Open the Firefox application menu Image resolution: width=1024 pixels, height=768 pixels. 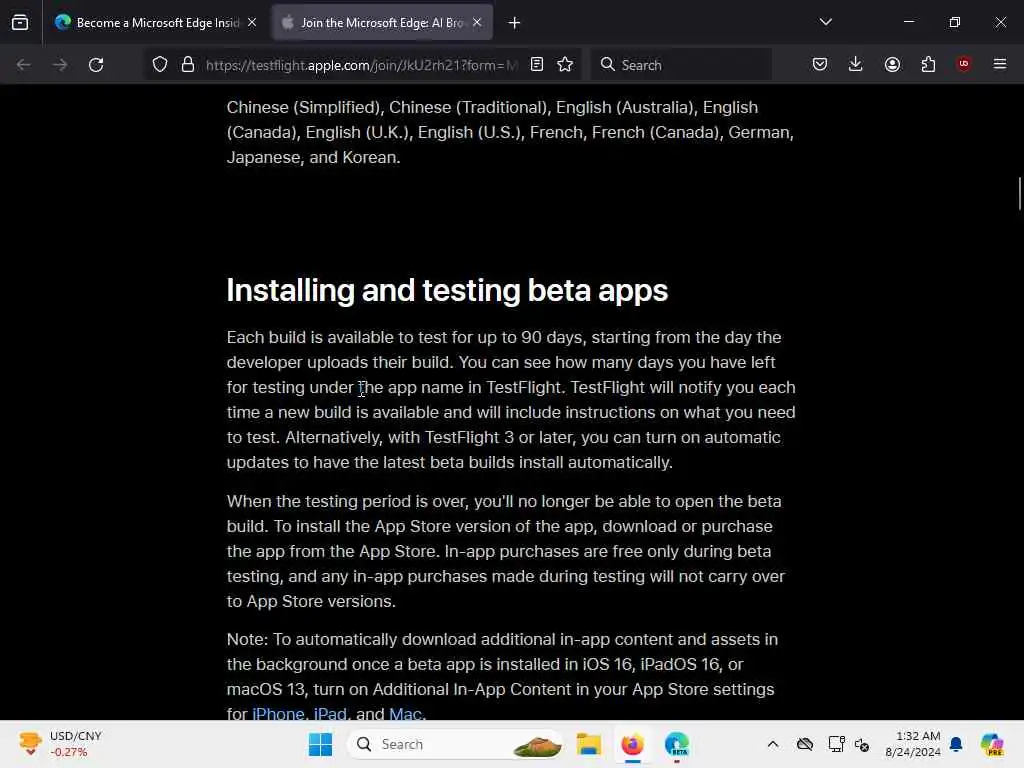tap(1000, 64)
